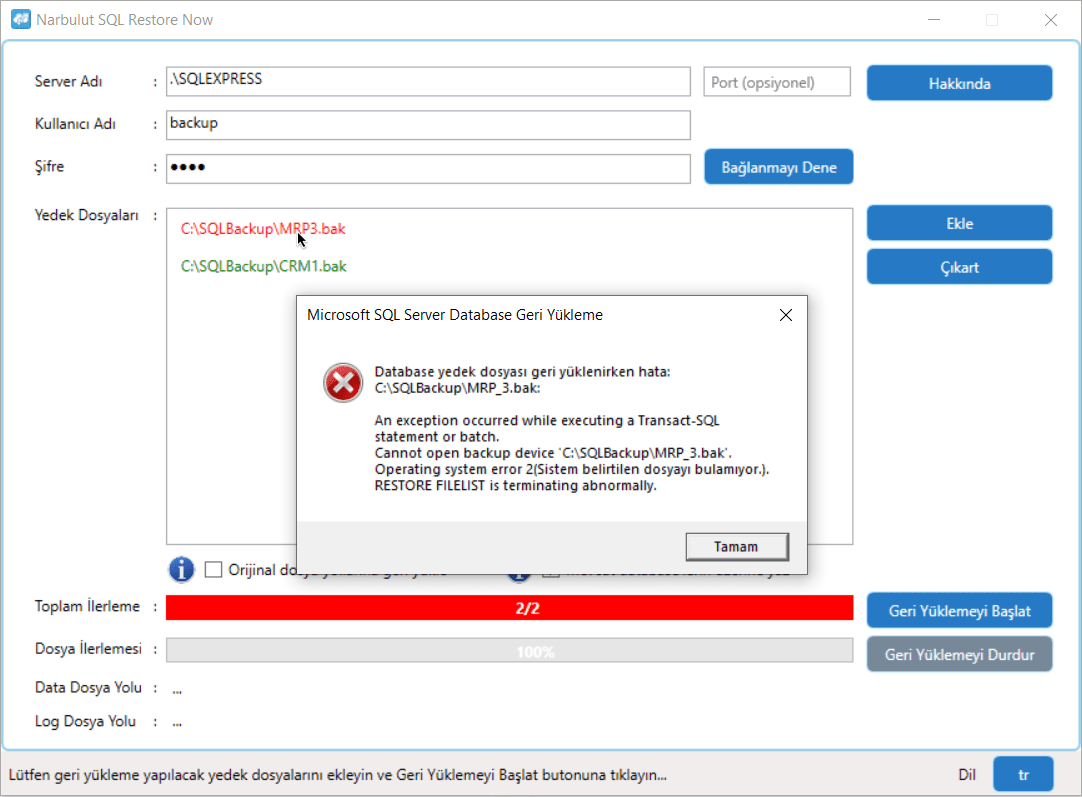1082x797 pixels.
Task: Add a backup file with Ekle
Action: click(959, 223)
